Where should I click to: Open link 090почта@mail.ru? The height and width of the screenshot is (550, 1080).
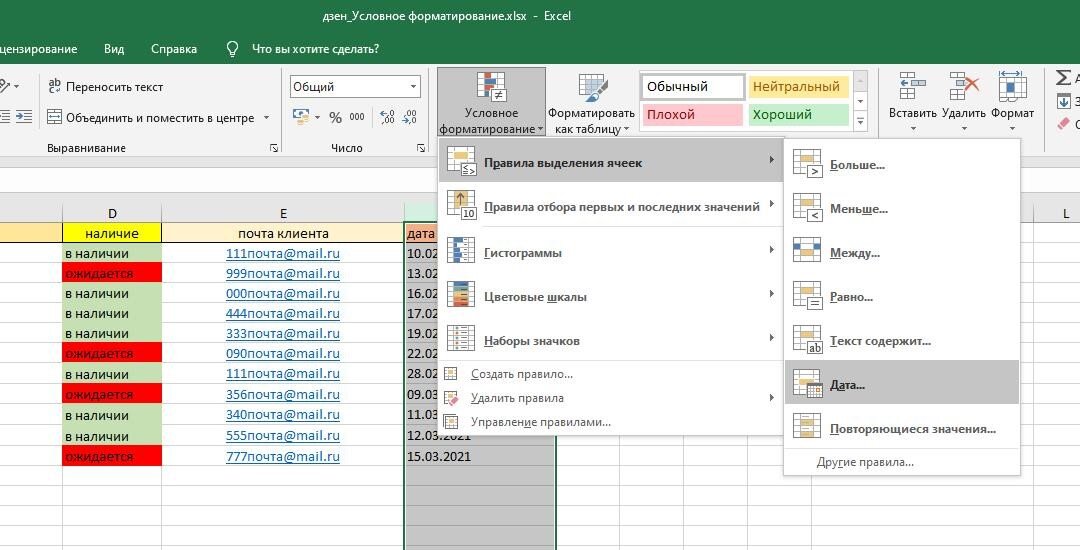click(282, 353)
